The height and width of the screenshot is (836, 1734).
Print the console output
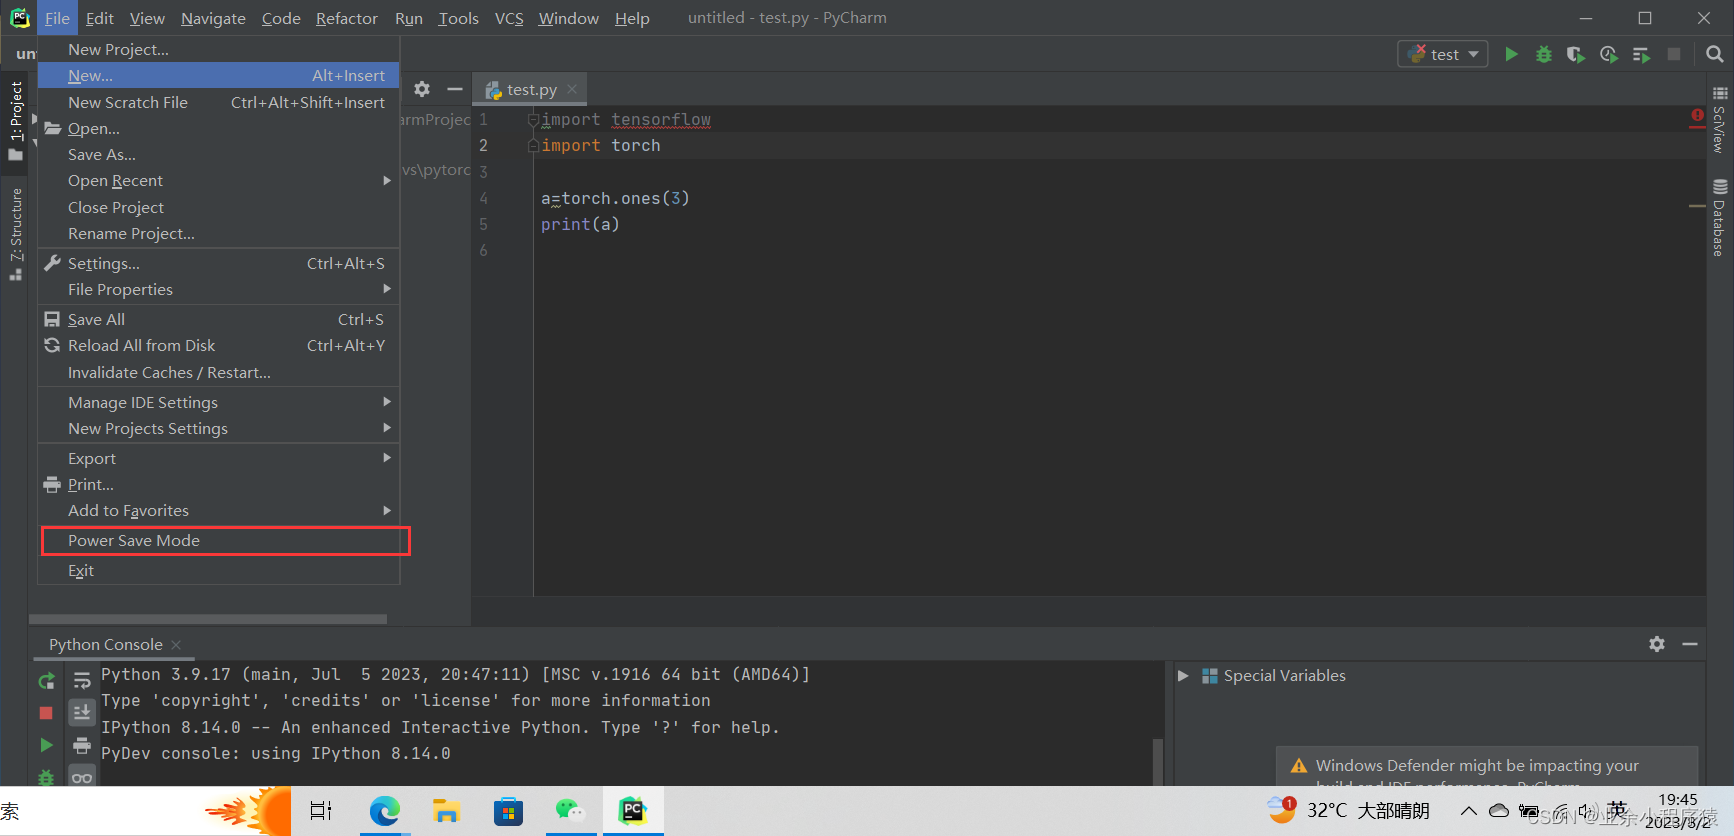tap(82, 745)
